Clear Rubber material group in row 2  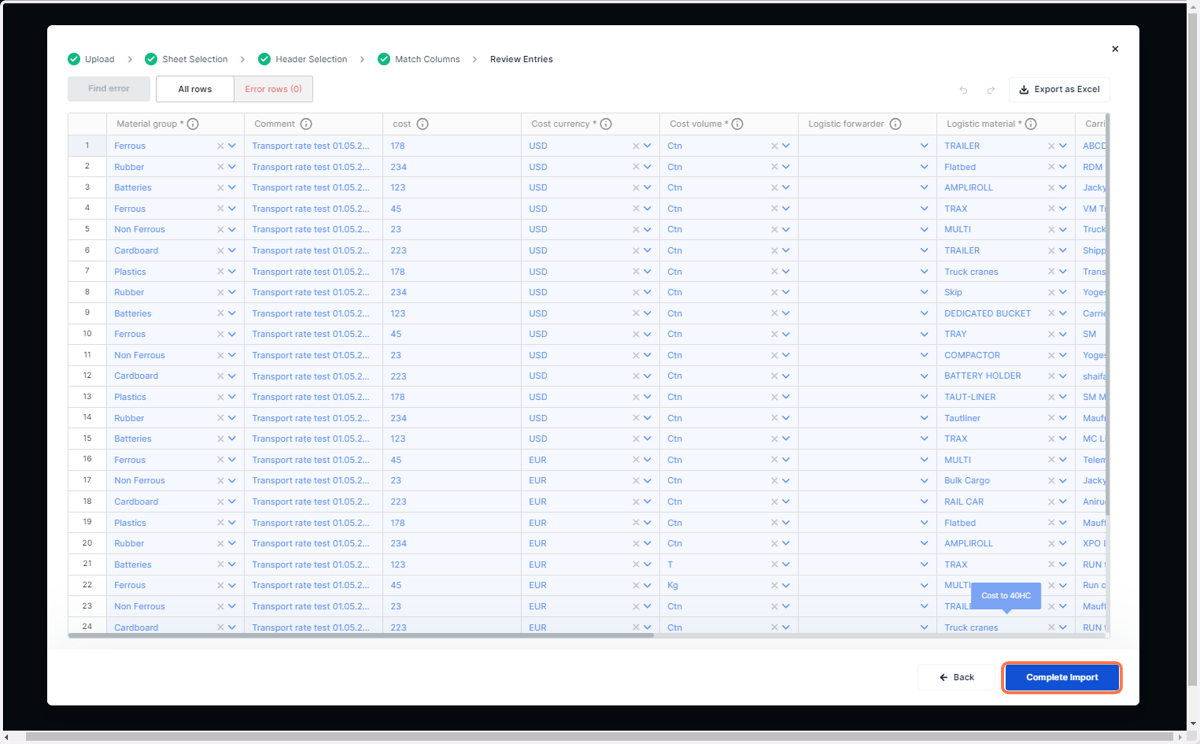[220, 167]
